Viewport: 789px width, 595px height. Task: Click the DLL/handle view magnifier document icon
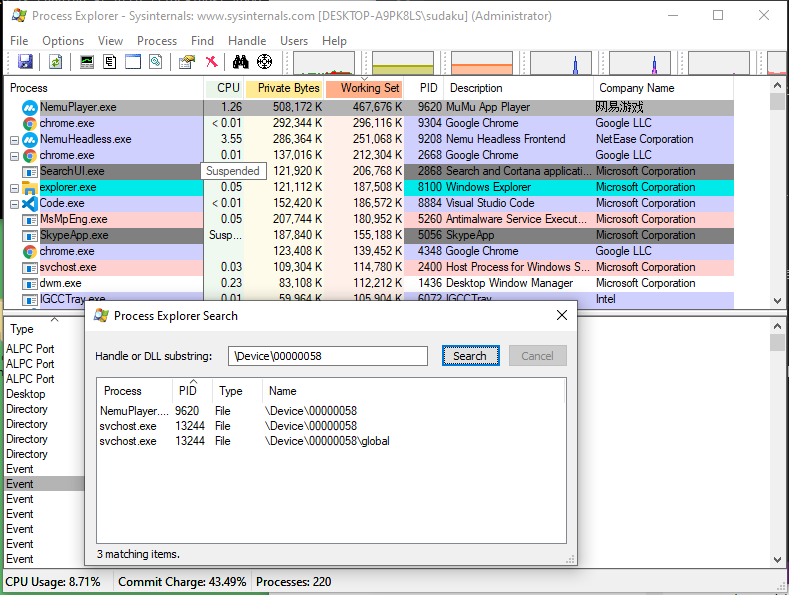click(x=156, y=62)
